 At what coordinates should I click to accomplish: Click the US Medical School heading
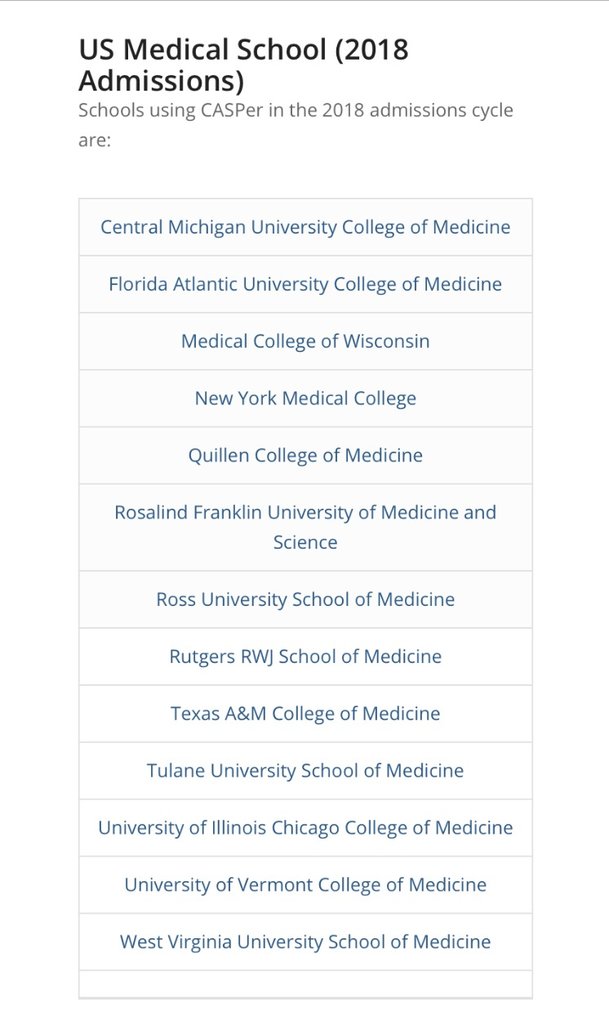(243, 64)
